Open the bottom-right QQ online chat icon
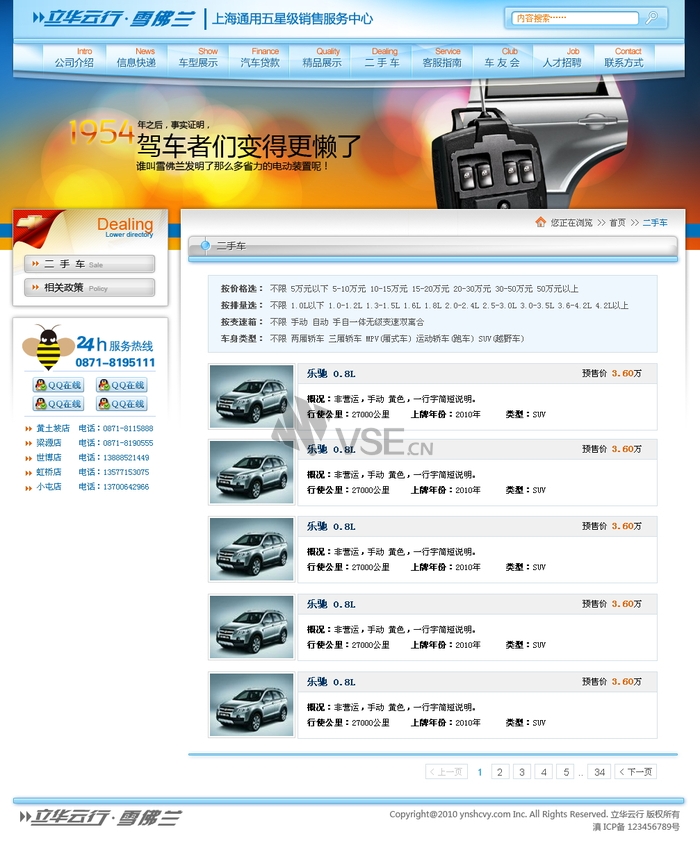This screenshot has height=852, width=700. (122, 403)
